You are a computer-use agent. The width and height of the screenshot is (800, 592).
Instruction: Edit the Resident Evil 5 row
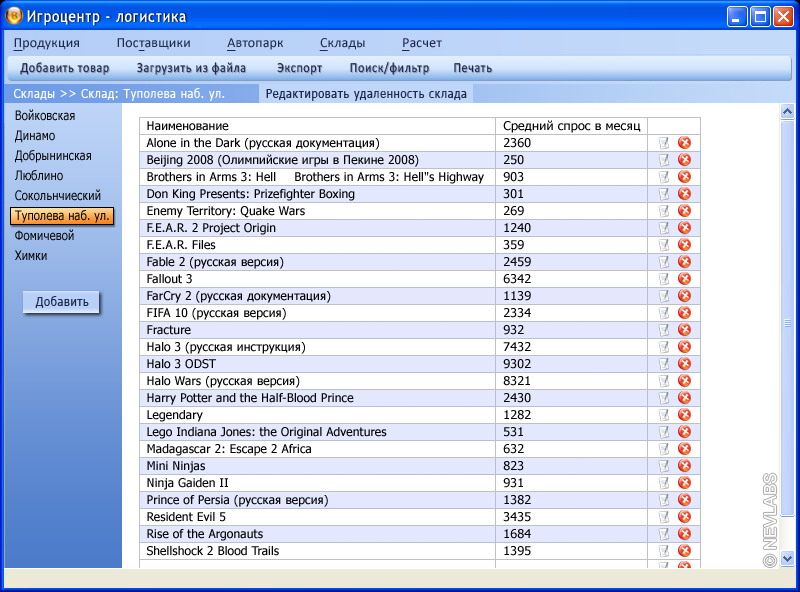tap(664, 517)
